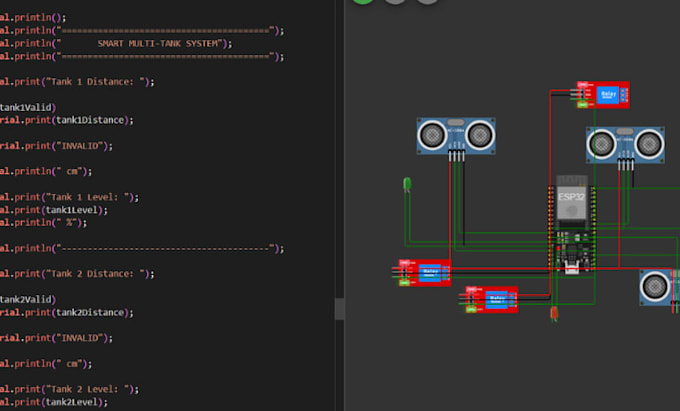Screen dimensions: 680x411
Task: Click the red LED below the ESP32
Action: click(x=554, y=313)
